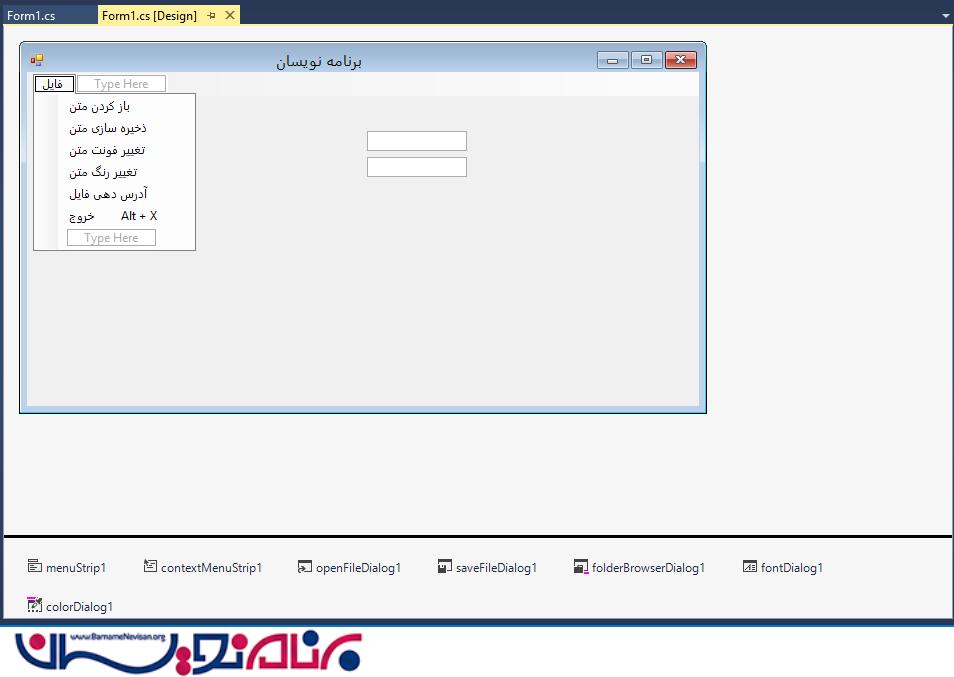Select the خروج Alt + X menu item
The image size is (954, 677).
pos(114,216)
